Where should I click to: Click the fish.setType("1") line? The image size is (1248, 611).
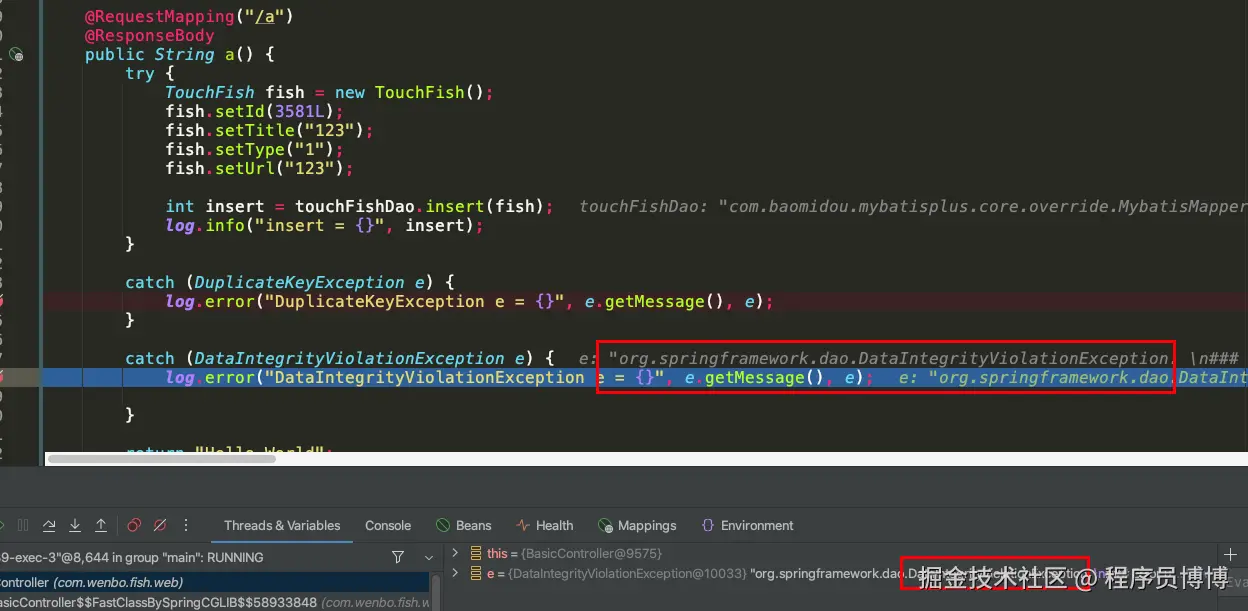pyautogui.click(x=255, y=149)
